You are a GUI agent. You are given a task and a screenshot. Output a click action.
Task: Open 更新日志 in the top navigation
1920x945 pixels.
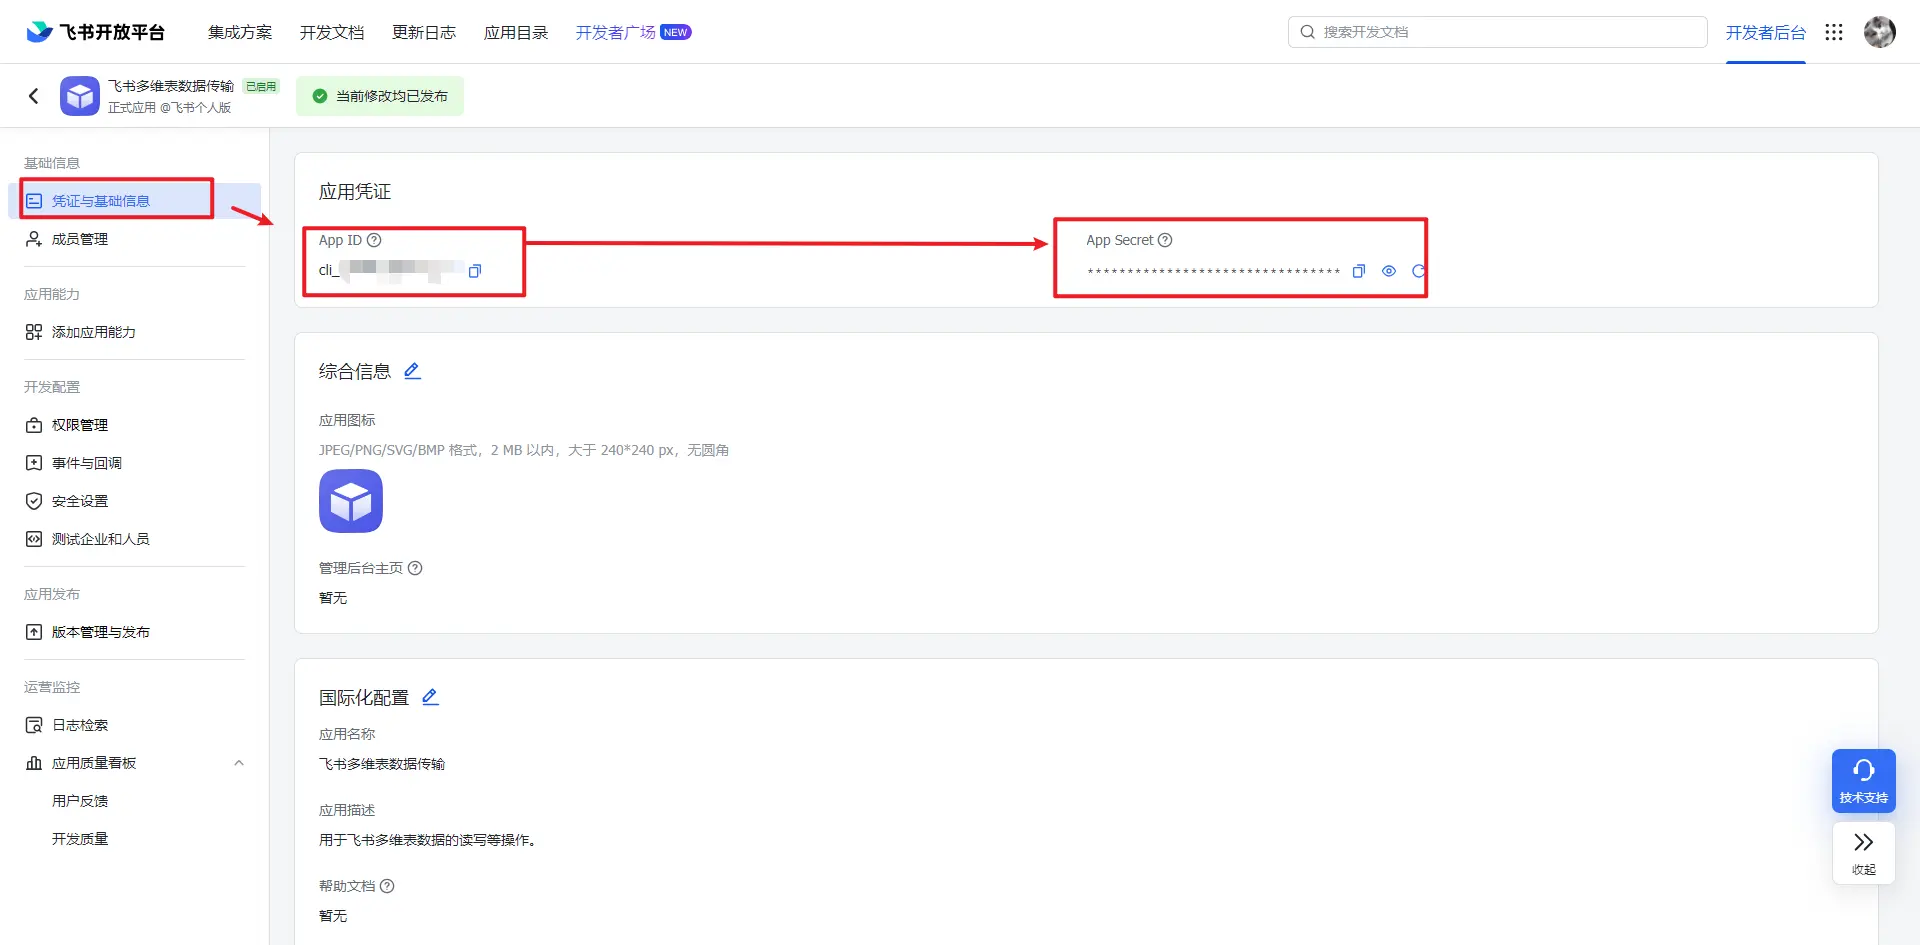(x=424, y=32)
